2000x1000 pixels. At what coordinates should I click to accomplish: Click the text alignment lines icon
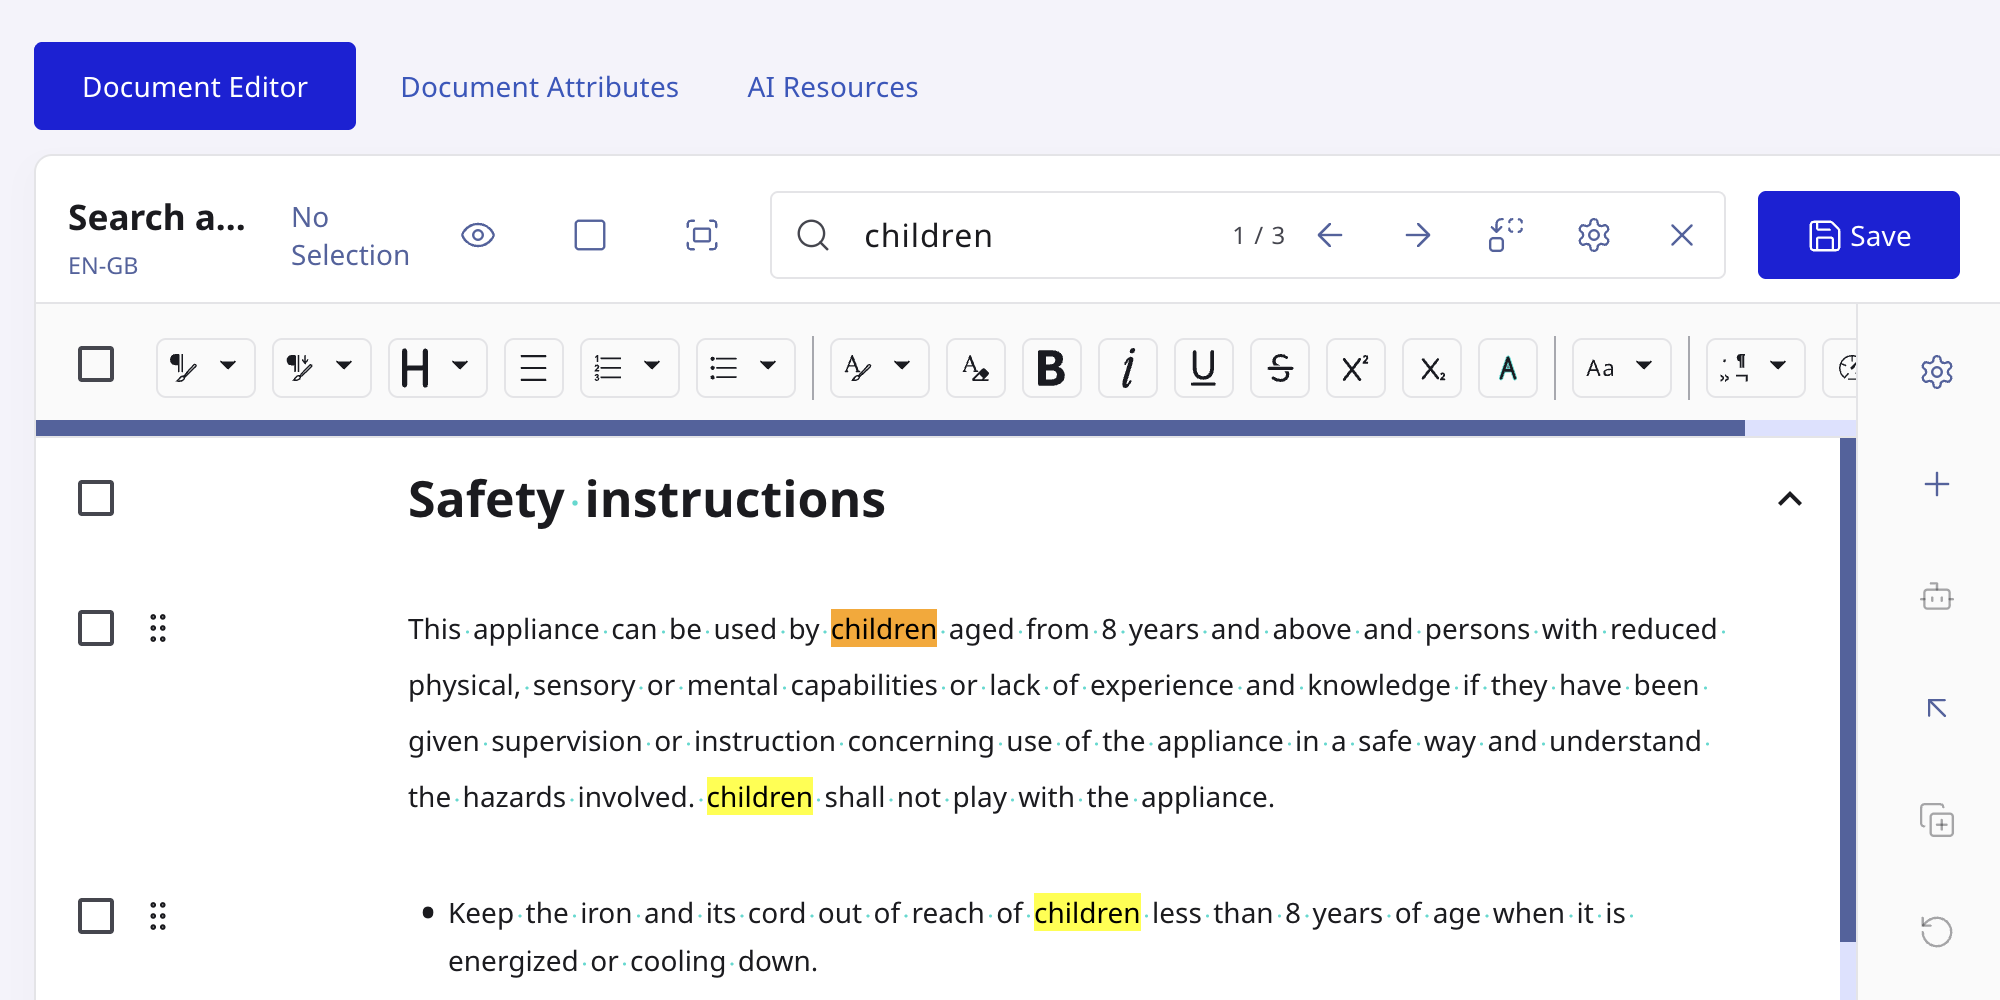(534, 368)
